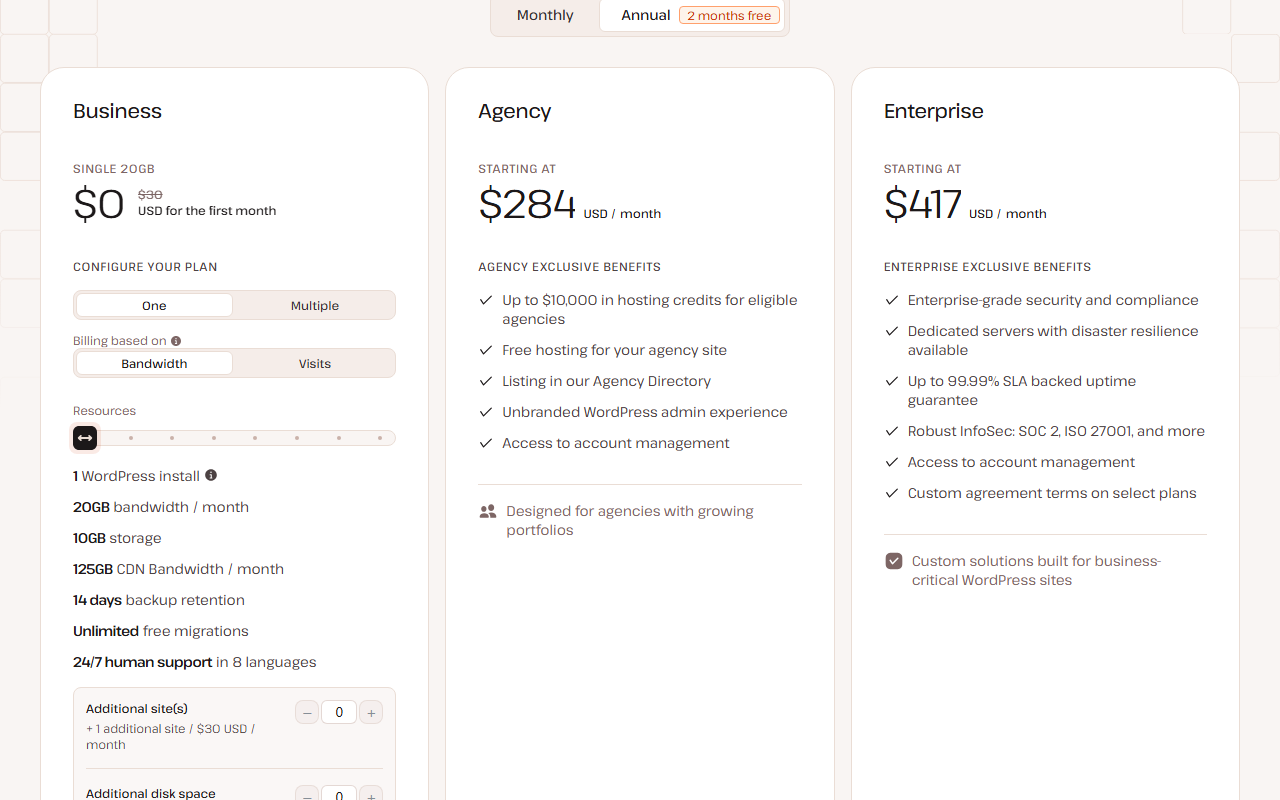Image resolution: width=1280 pixels, height=800 pixels.
Task: Decrease Additional site(s) with the minus button
Action: pos(307,712)
